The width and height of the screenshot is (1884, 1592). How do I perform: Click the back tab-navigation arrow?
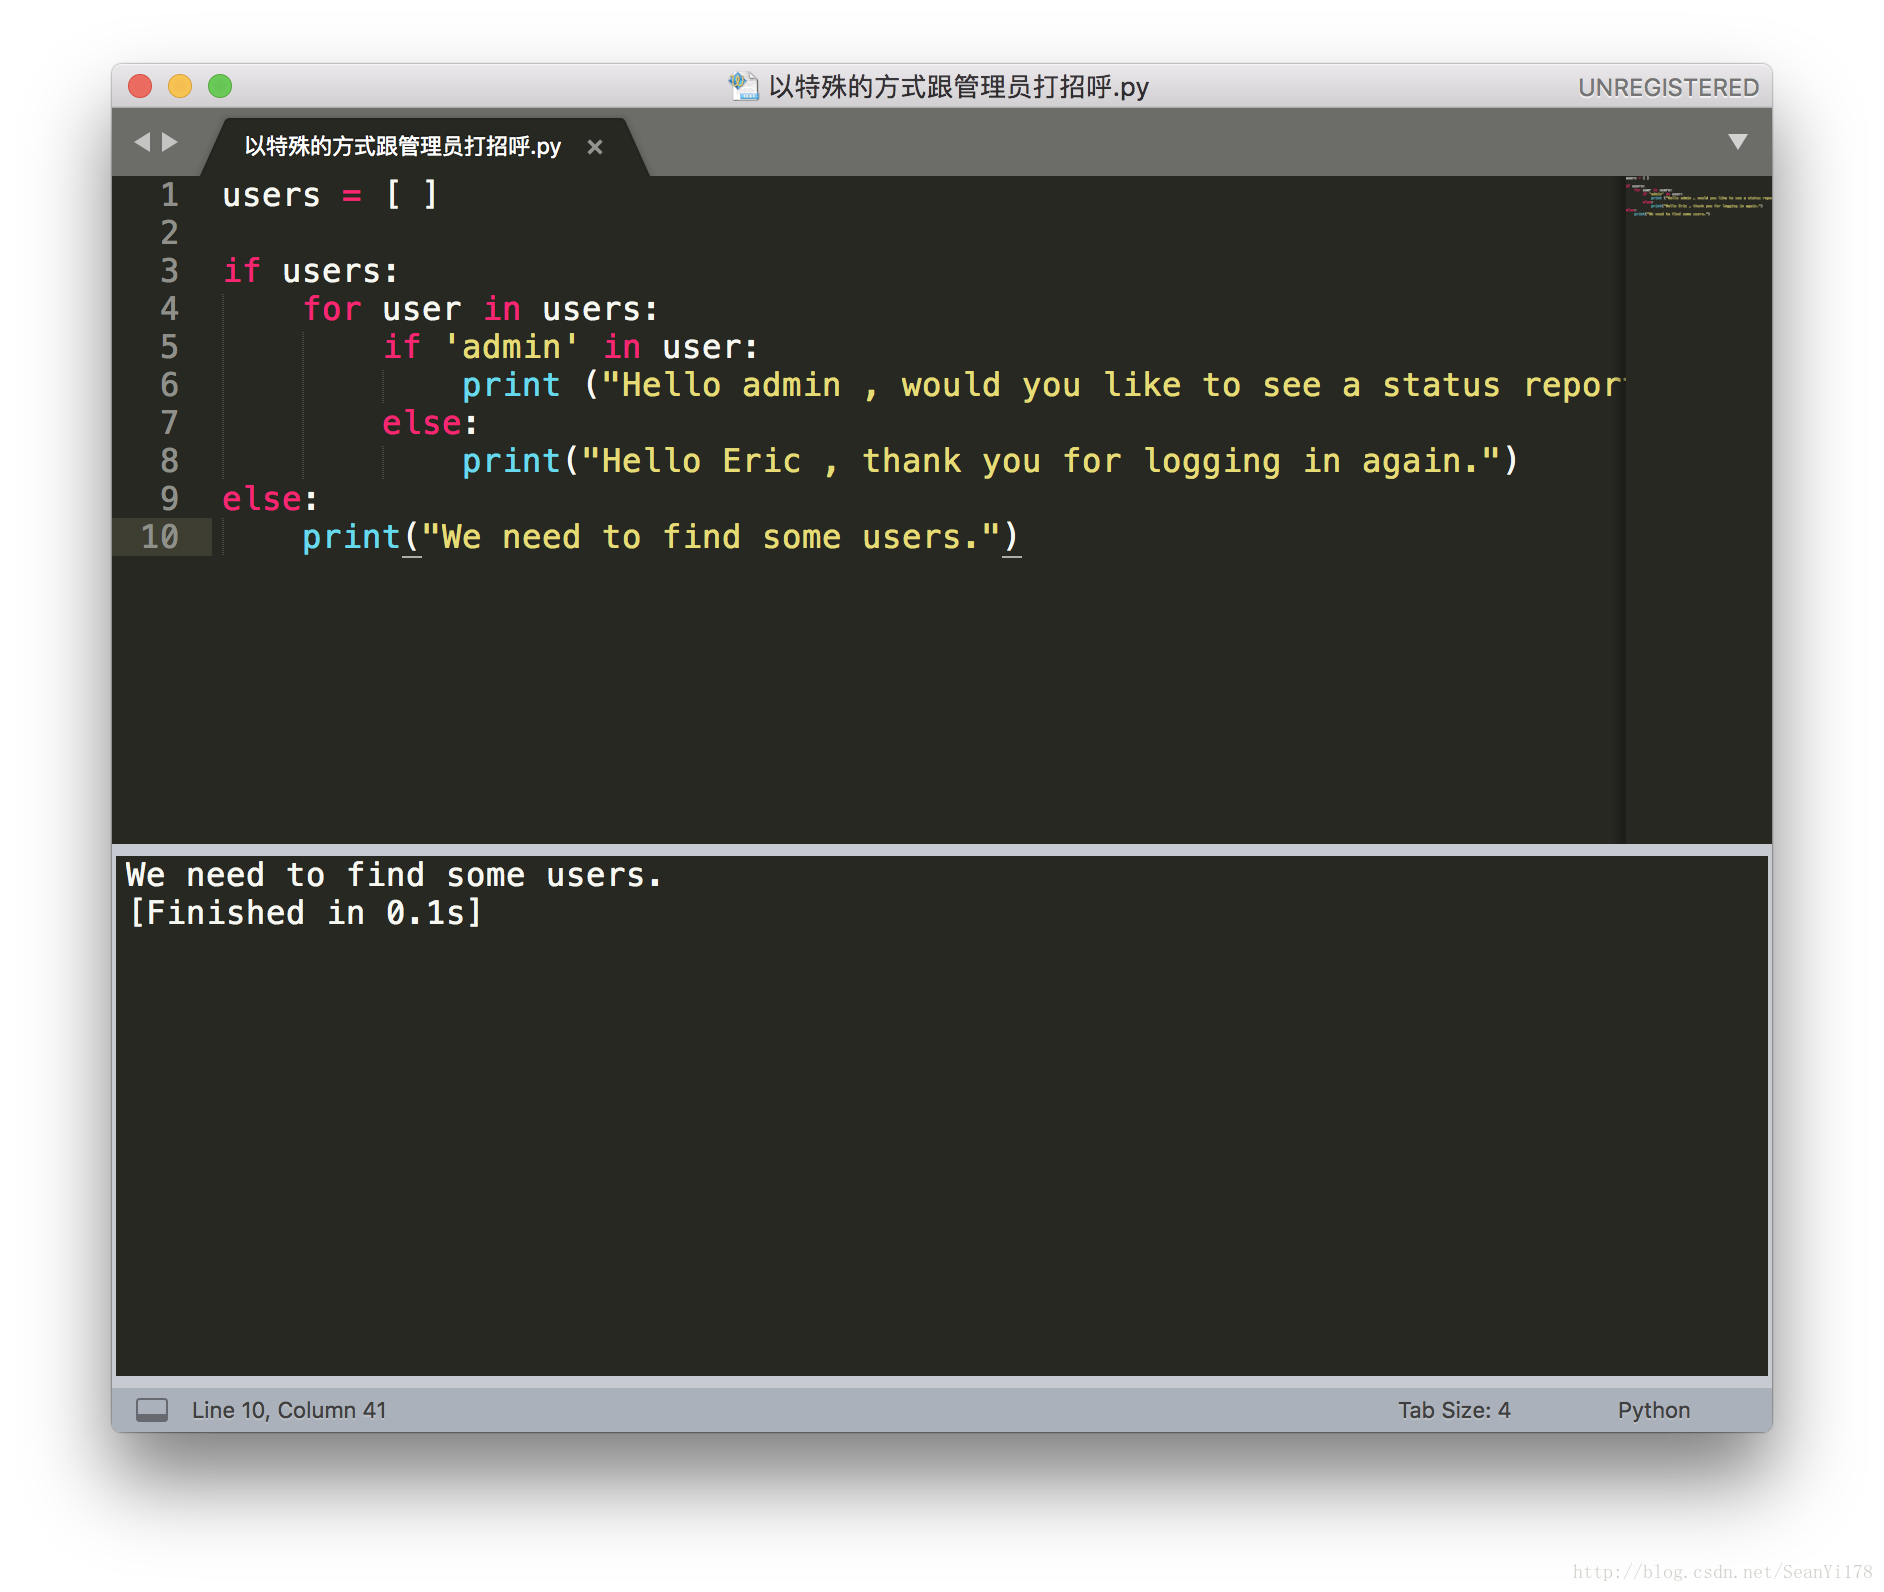142,142
